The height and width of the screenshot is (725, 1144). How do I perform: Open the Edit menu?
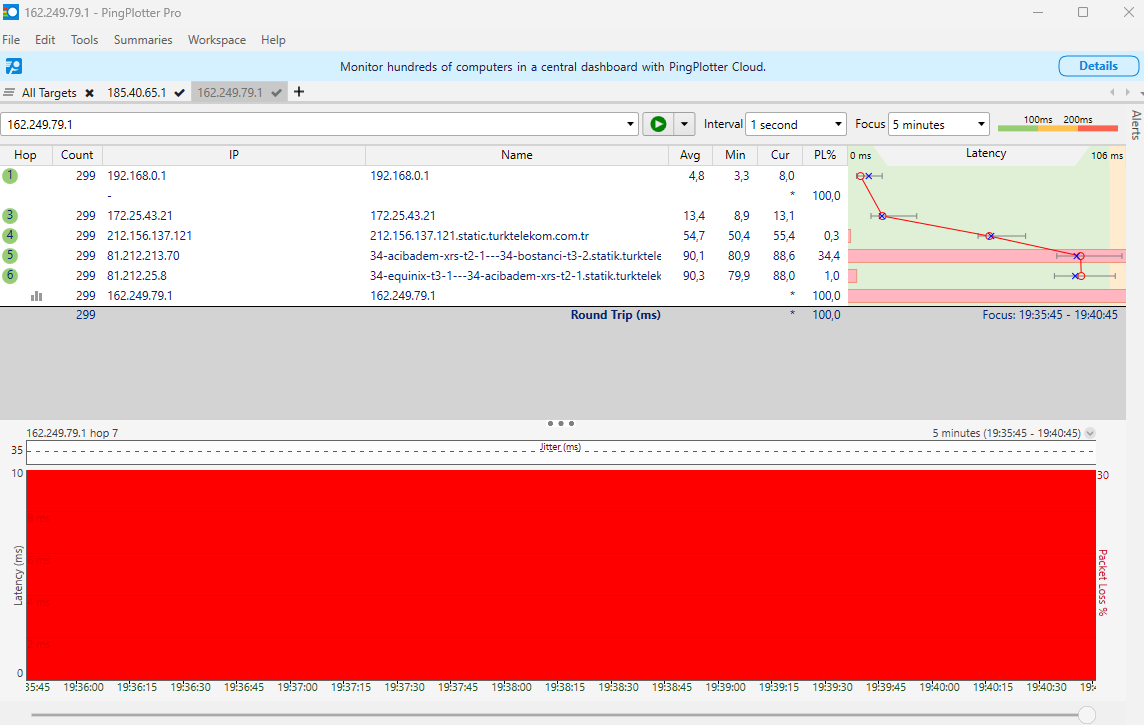pos(45,40)
